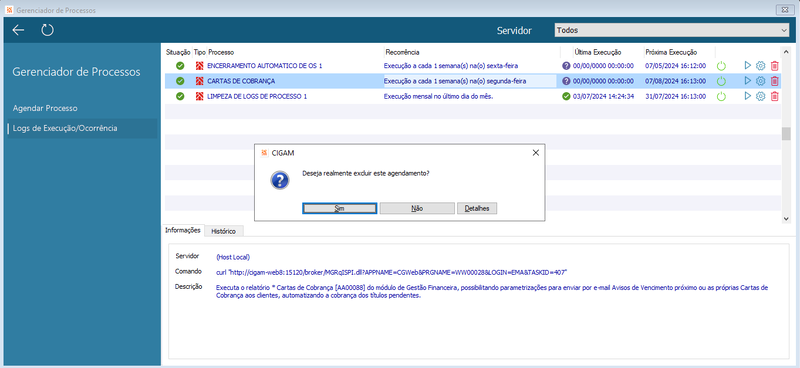Click the process list vertical scrollbar thumb
Image resolution: width=800 pixels, height=368 pixels.
pyautogui.click(x=786, y=134)
